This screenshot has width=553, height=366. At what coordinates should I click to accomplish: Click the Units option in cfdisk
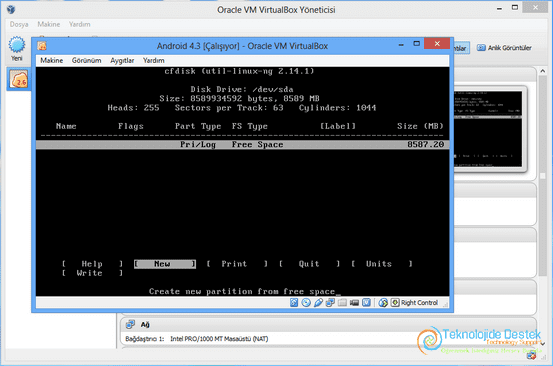382,264
